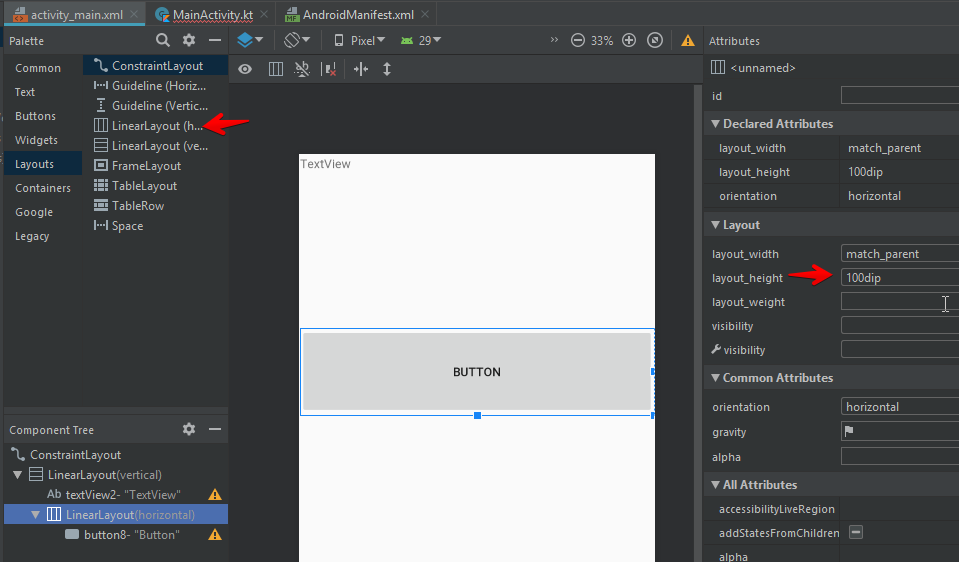Open the API level 29 dropdown

pyautogui.click(x=421, y=41)
